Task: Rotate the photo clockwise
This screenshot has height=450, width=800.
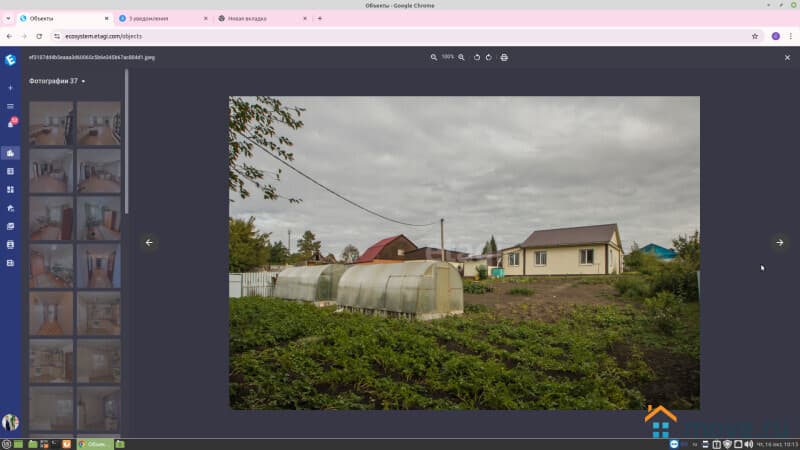Action: pyautogui.click(x=489, y=57)
